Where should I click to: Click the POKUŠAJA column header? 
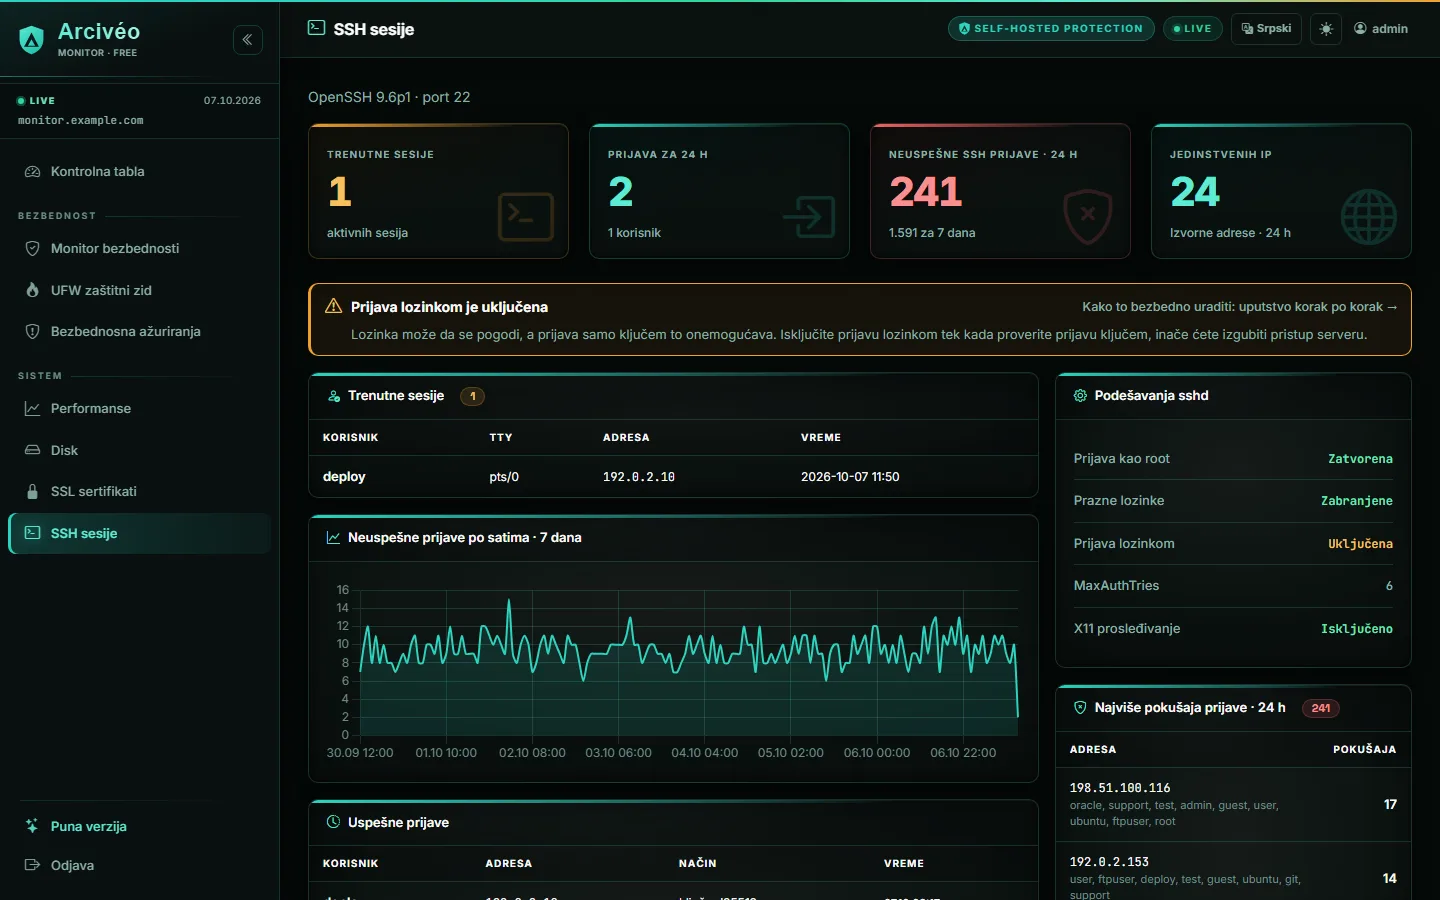point(1365,750)
